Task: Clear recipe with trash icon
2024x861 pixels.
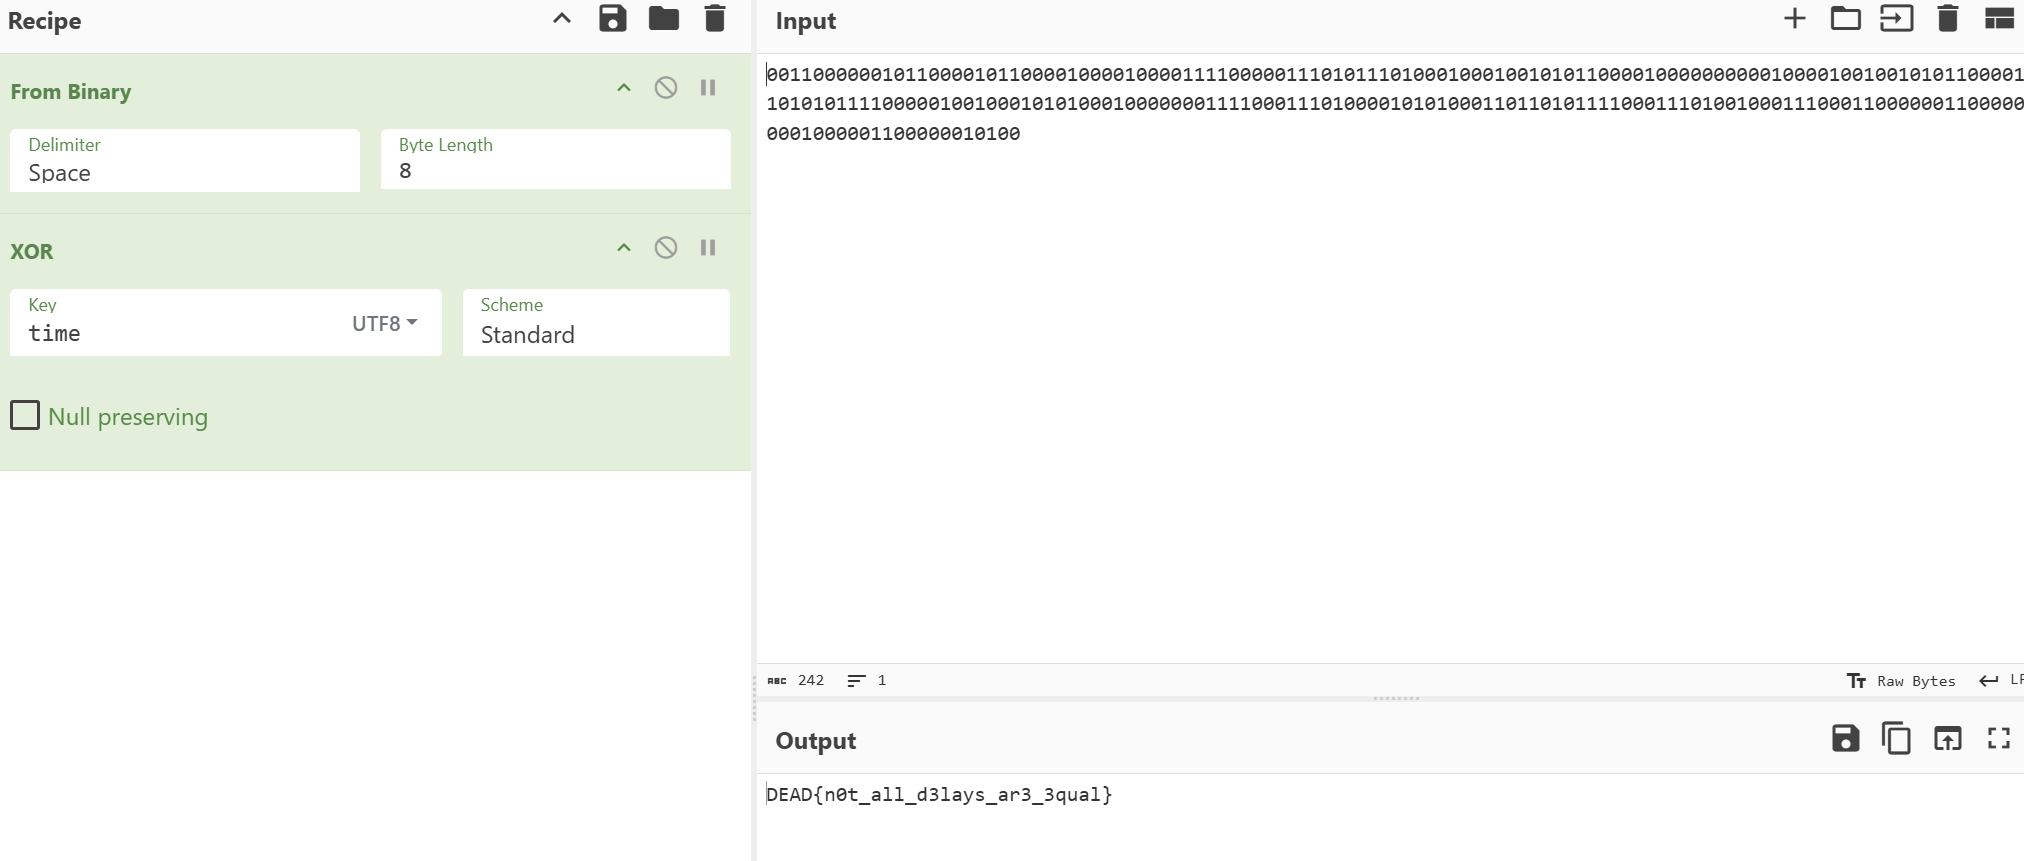Action: point(714,19)
